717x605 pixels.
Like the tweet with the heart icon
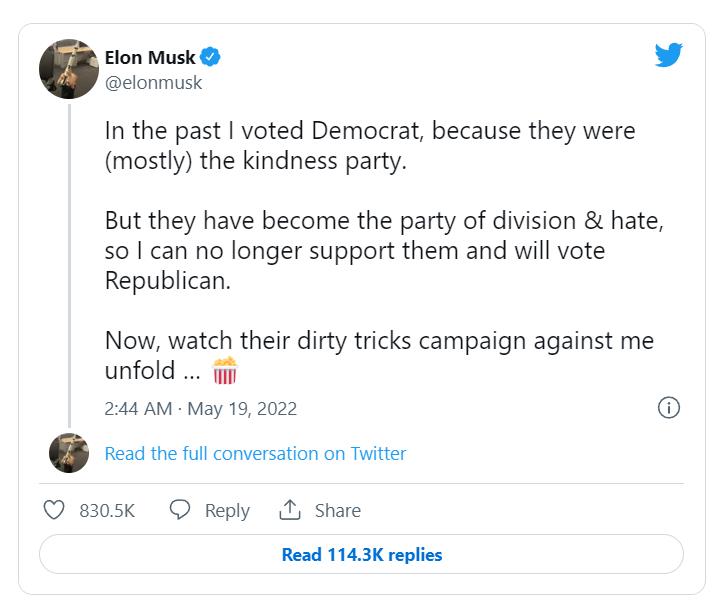click(54, 510)
